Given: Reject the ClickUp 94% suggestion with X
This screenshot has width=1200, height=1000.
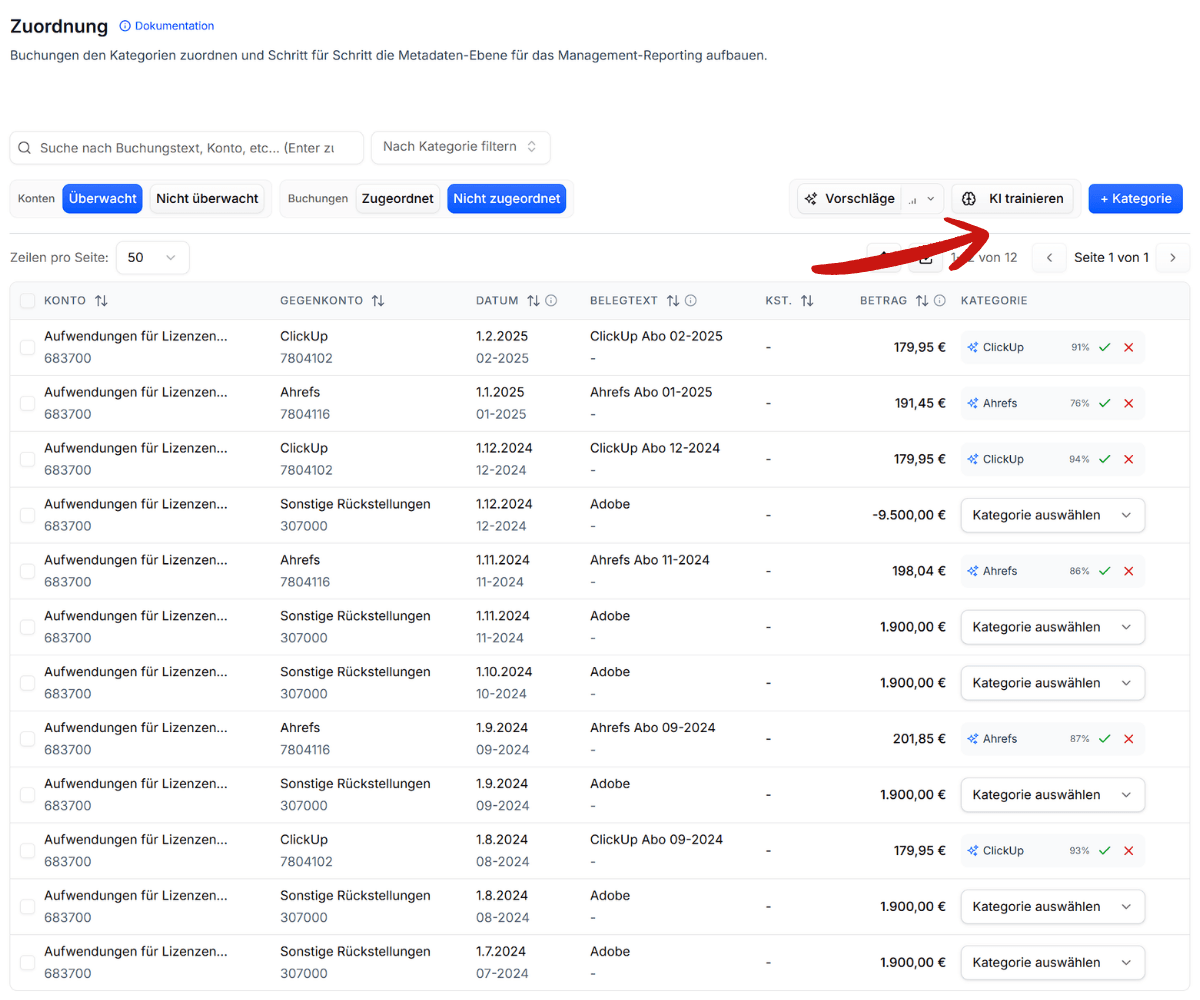Looking at the screenshot, I should pos(1129,459).
